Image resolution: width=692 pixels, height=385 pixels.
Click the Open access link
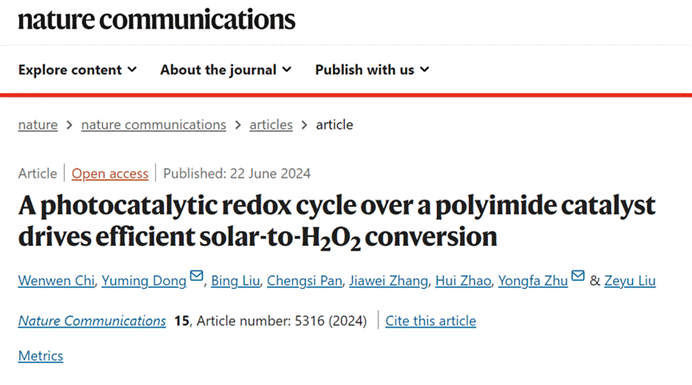coord(110,174)
